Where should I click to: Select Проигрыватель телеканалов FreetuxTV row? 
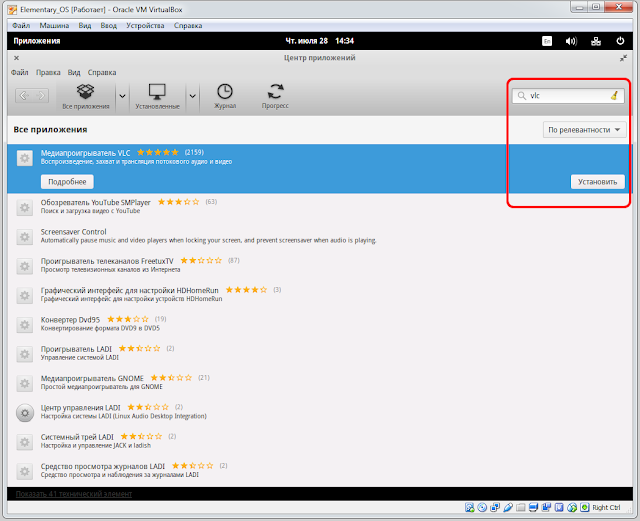point(320,266)
